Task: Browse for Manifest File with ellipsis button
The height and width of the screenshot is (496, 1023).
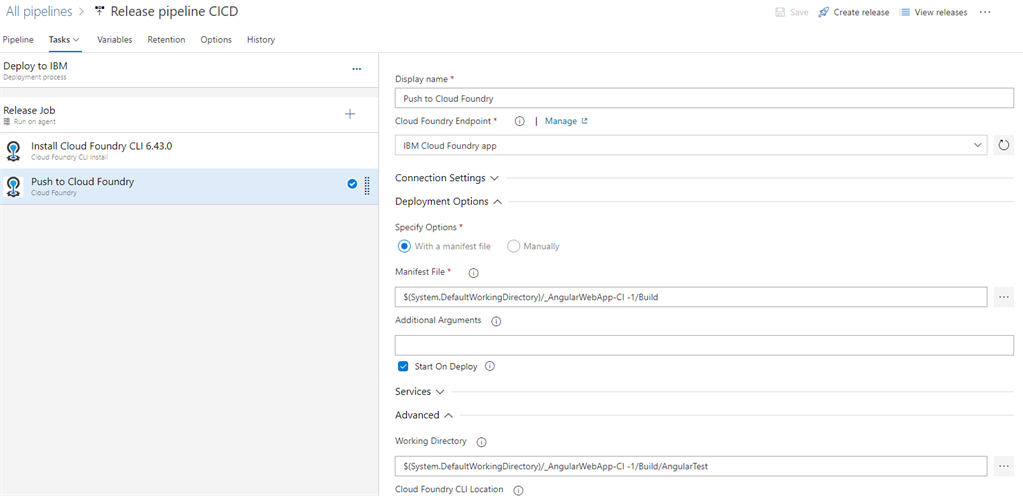Action: pos(1003,297)
